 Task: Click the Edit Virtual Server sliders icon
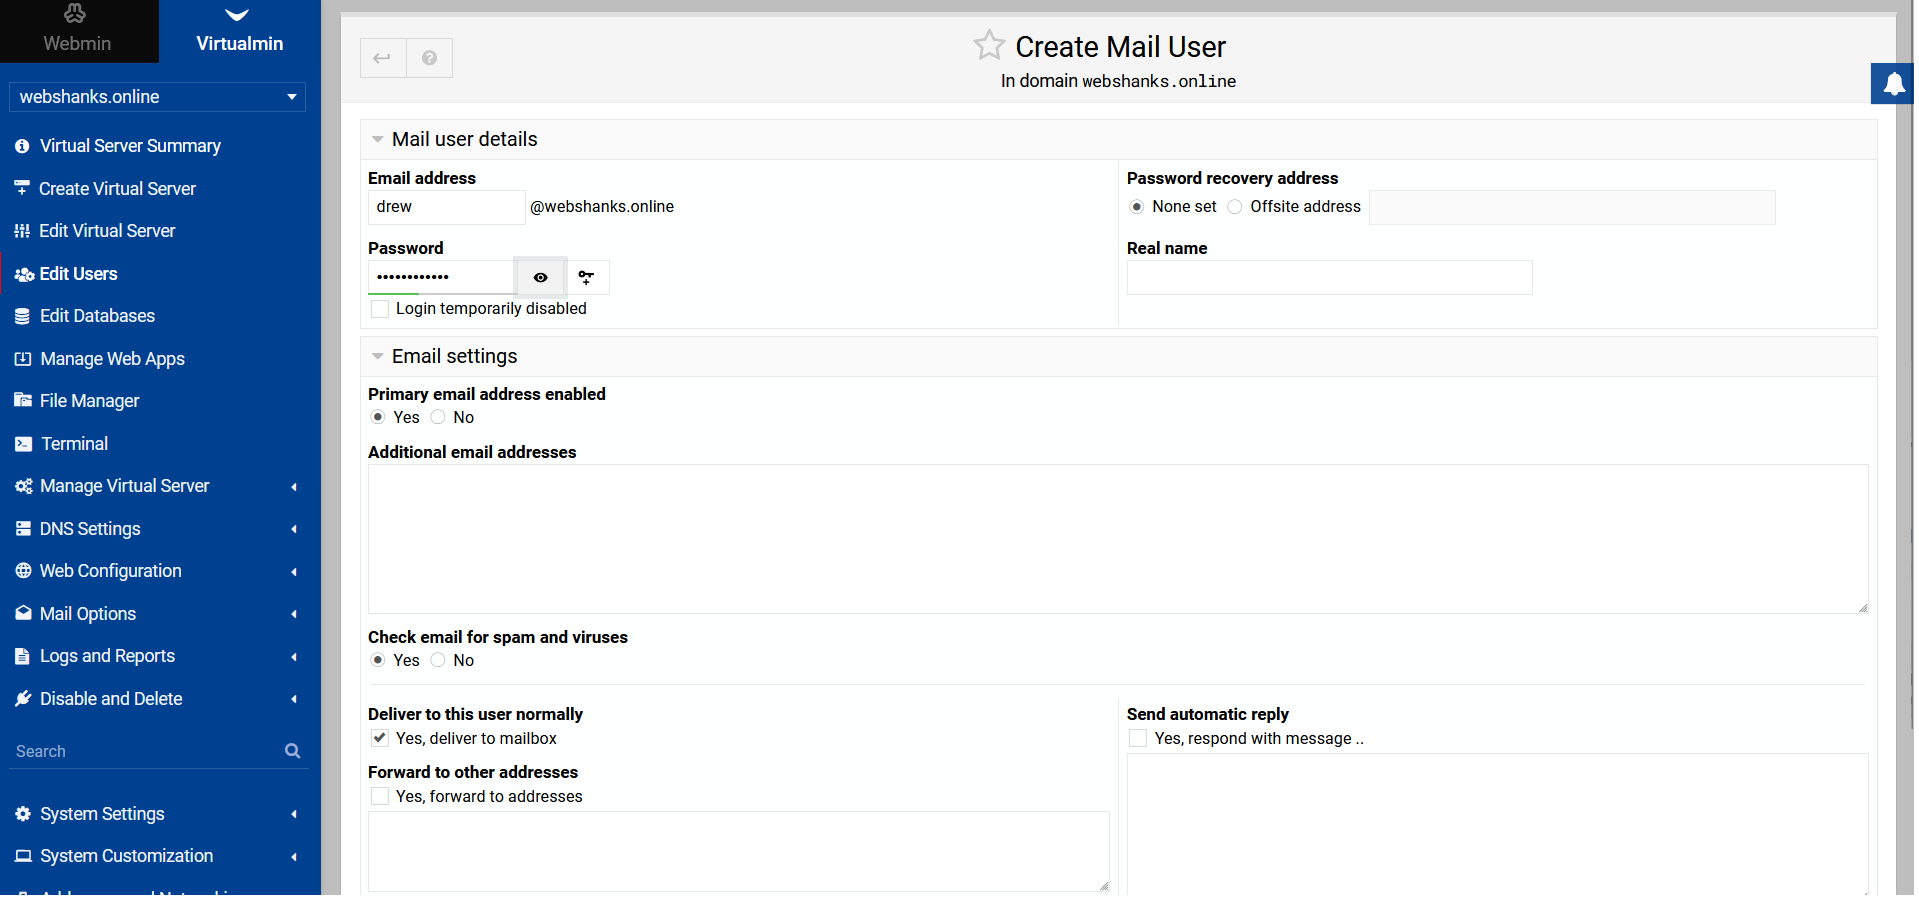tap(22, 231)
